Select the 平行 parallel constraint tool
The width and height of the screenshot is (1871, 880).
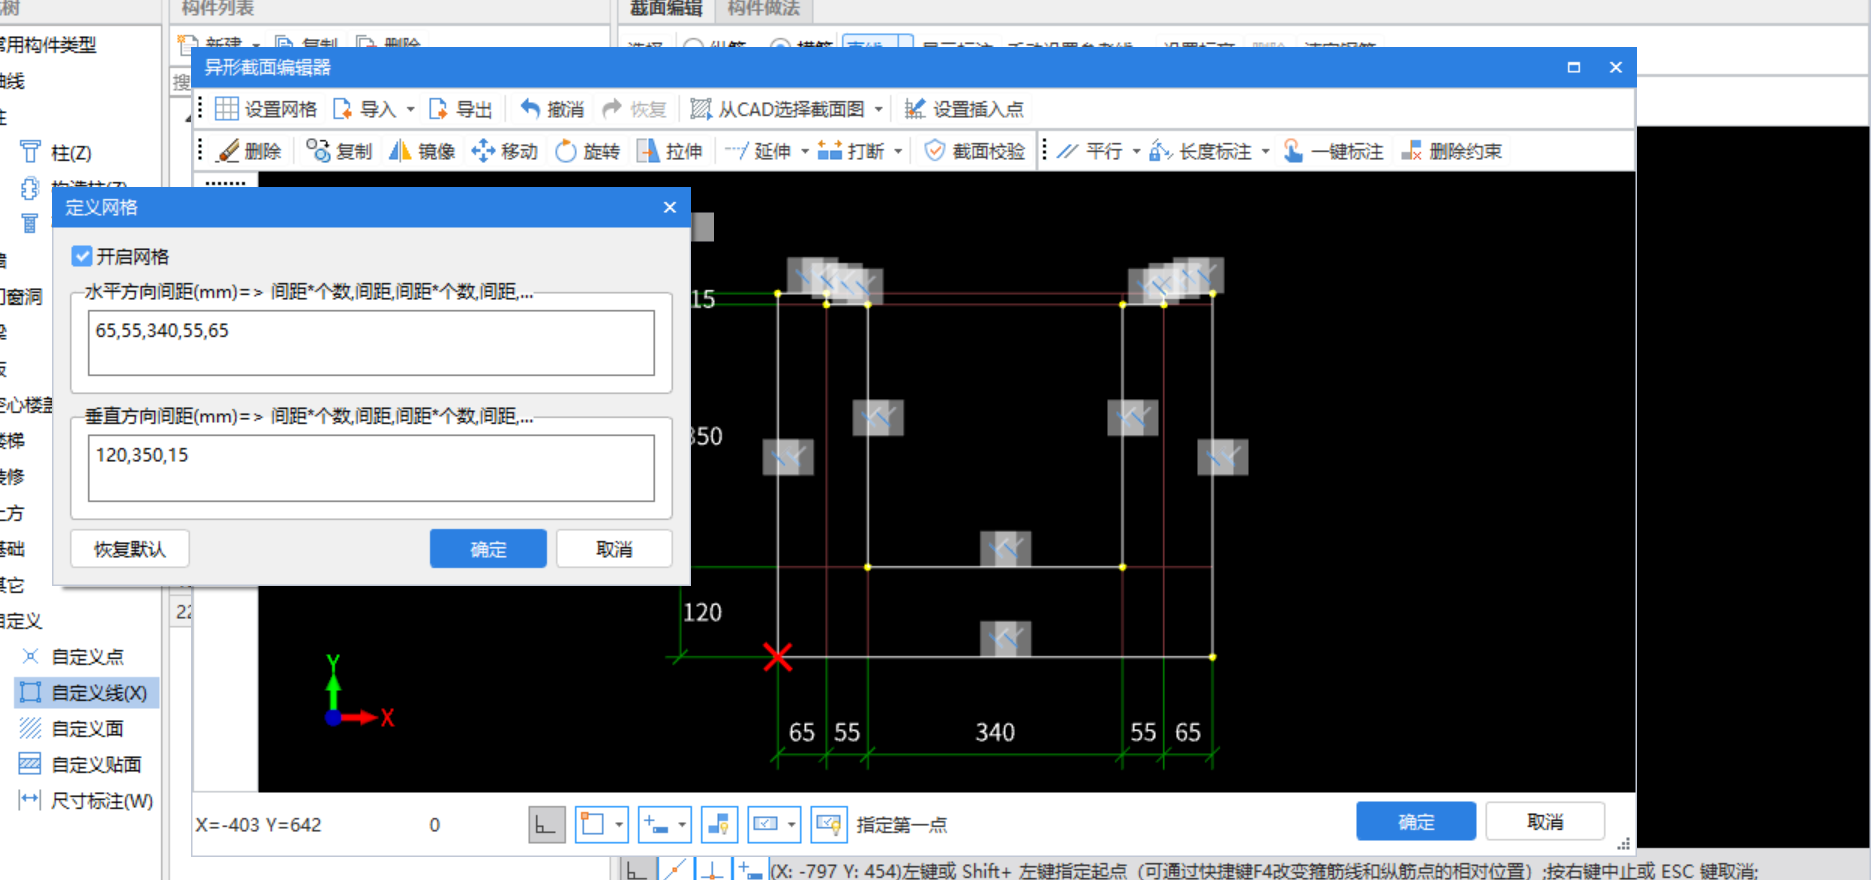(x=1090, y=151)
